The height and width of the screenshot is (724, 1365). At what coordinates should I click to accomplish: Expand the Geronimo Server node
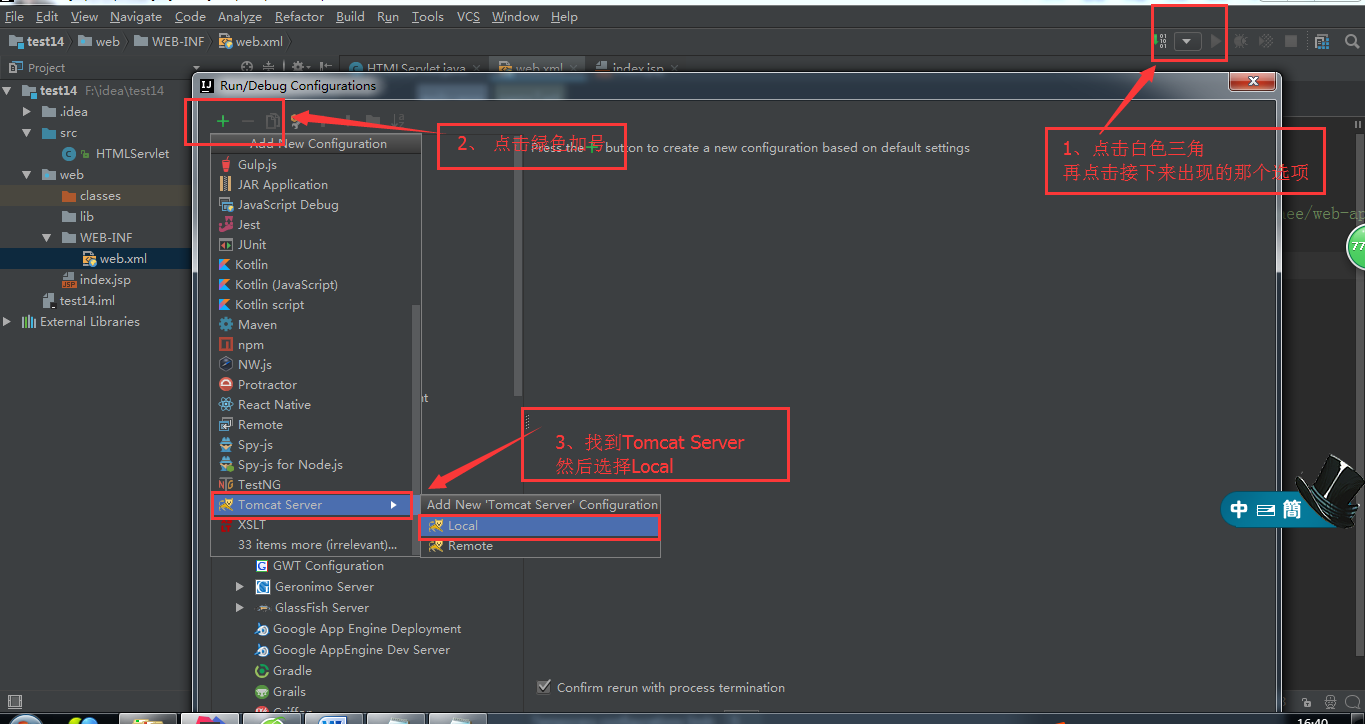coord(240,587)
